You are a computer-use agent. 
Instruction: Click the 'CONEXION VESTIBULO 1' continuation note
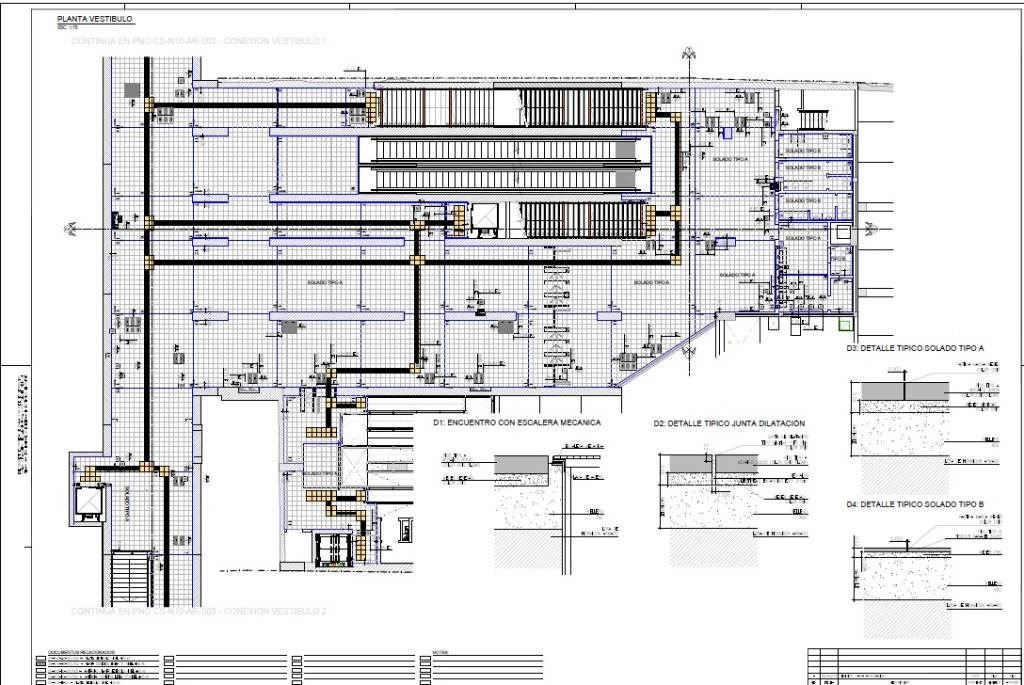(x=199, y=41)
